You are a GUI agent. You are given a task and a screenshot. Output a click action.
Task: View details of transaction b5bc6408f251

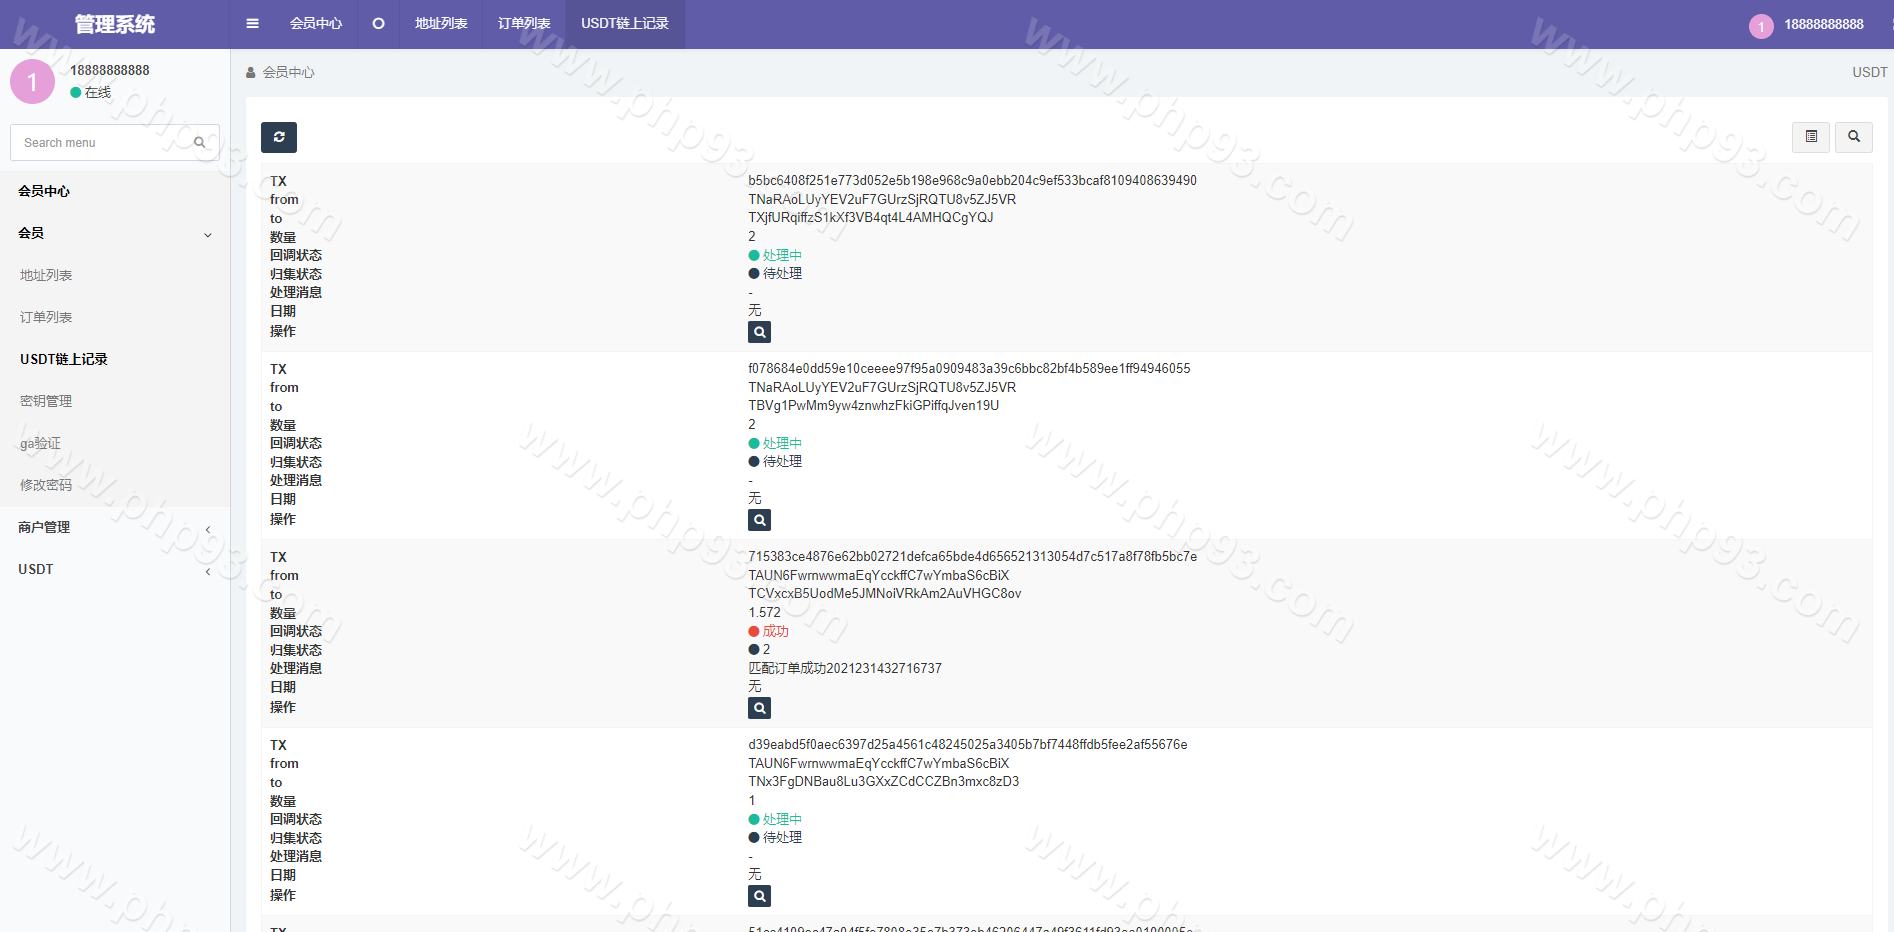coord(759,332)
